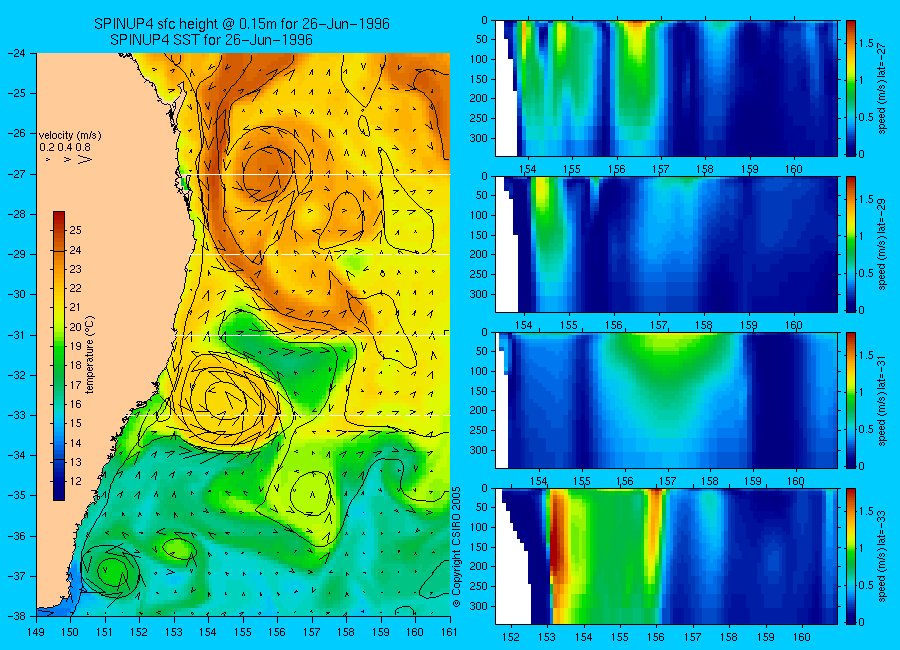Click the speed color bar for lat=-33
This screenshot has height=650, width=900.
[850, 556]
